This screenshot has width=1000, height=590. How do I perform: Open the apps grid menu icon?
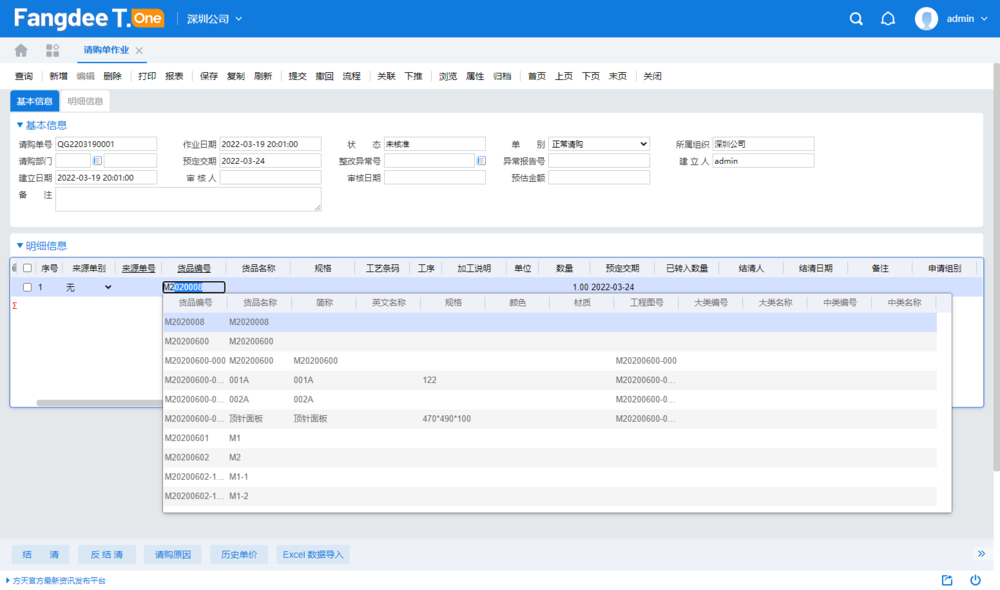coord(52,50)
